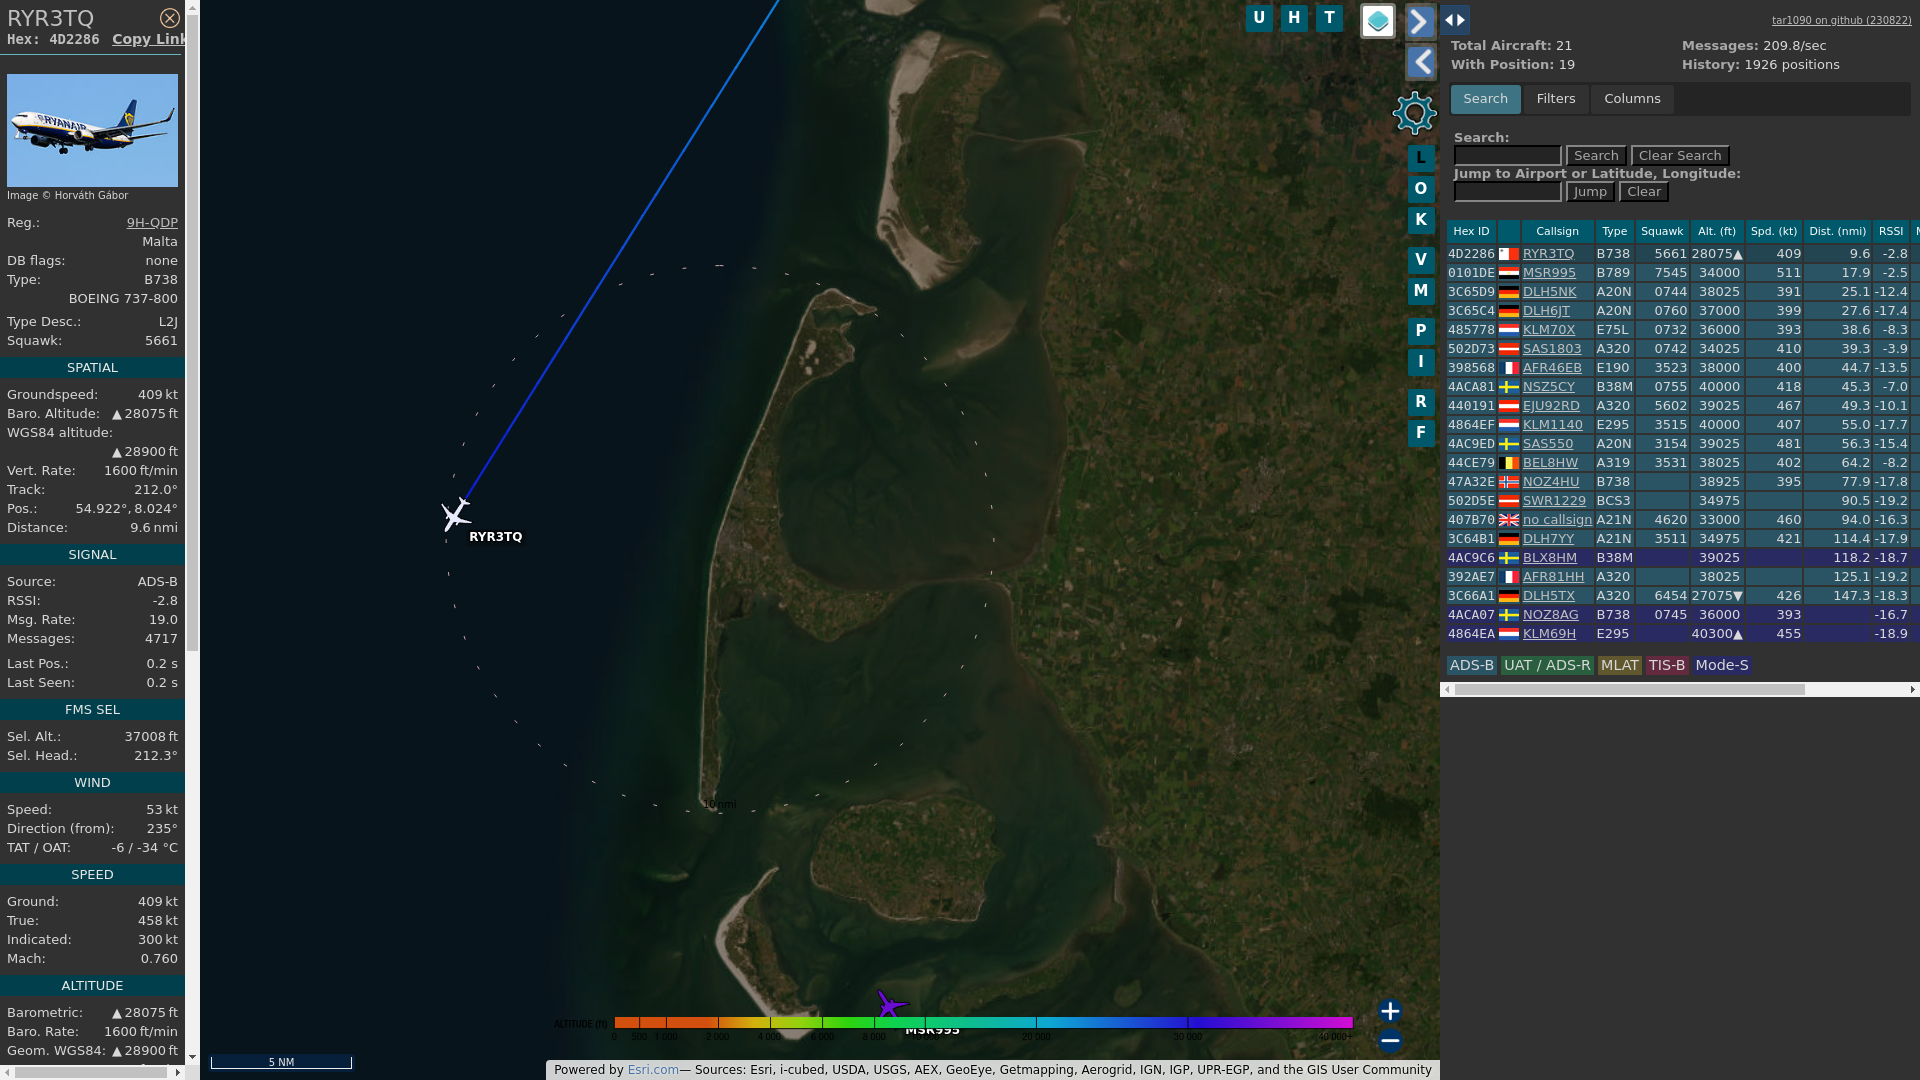Sort table by Squawk column
This screenshot has width=1920, height=1080.
1662,231
